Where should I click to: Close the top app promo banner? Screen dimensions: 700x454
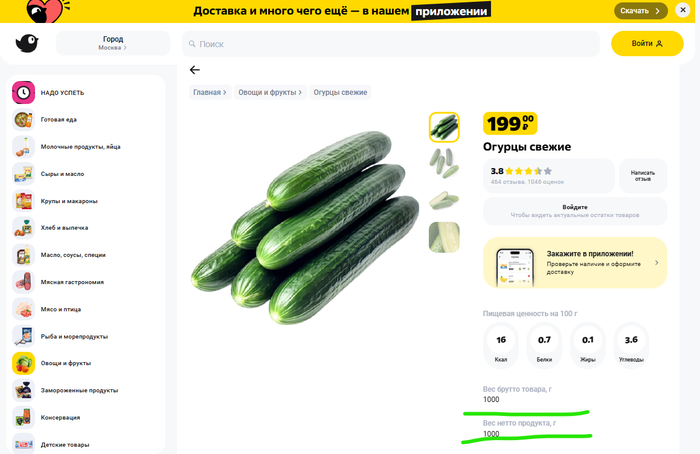click(x=683, y=11)
